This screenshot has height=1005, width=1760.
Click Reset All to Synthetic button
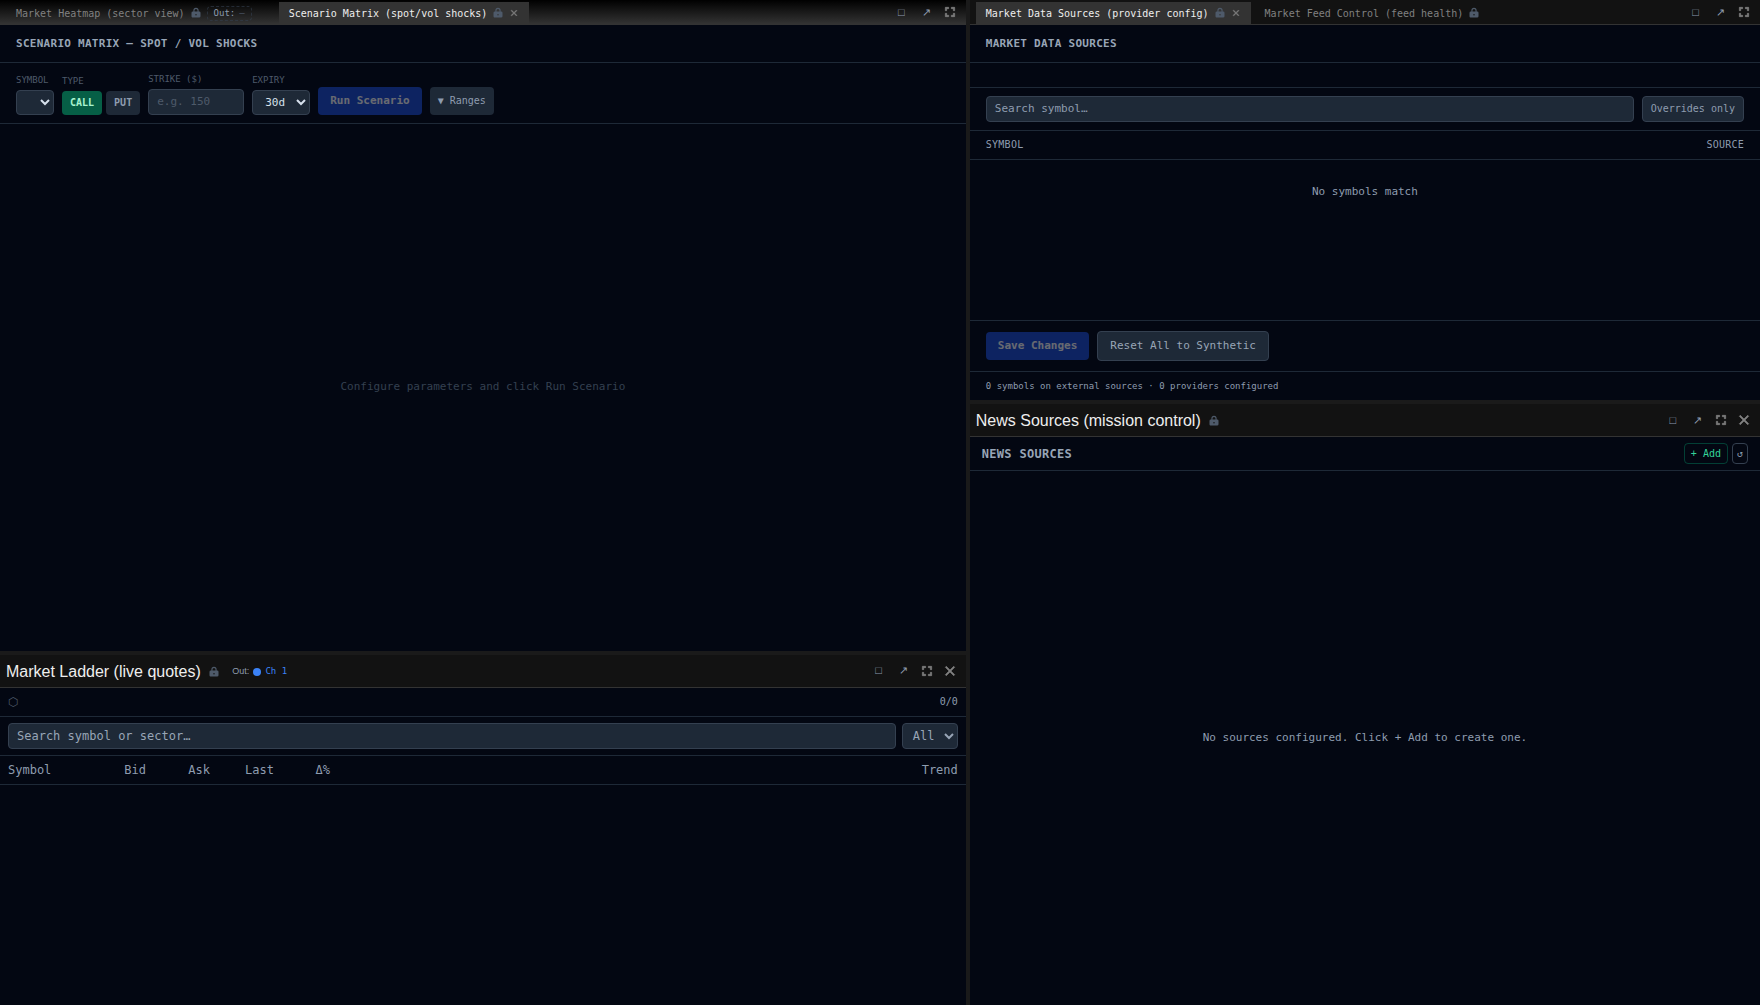click(1182, 346)
